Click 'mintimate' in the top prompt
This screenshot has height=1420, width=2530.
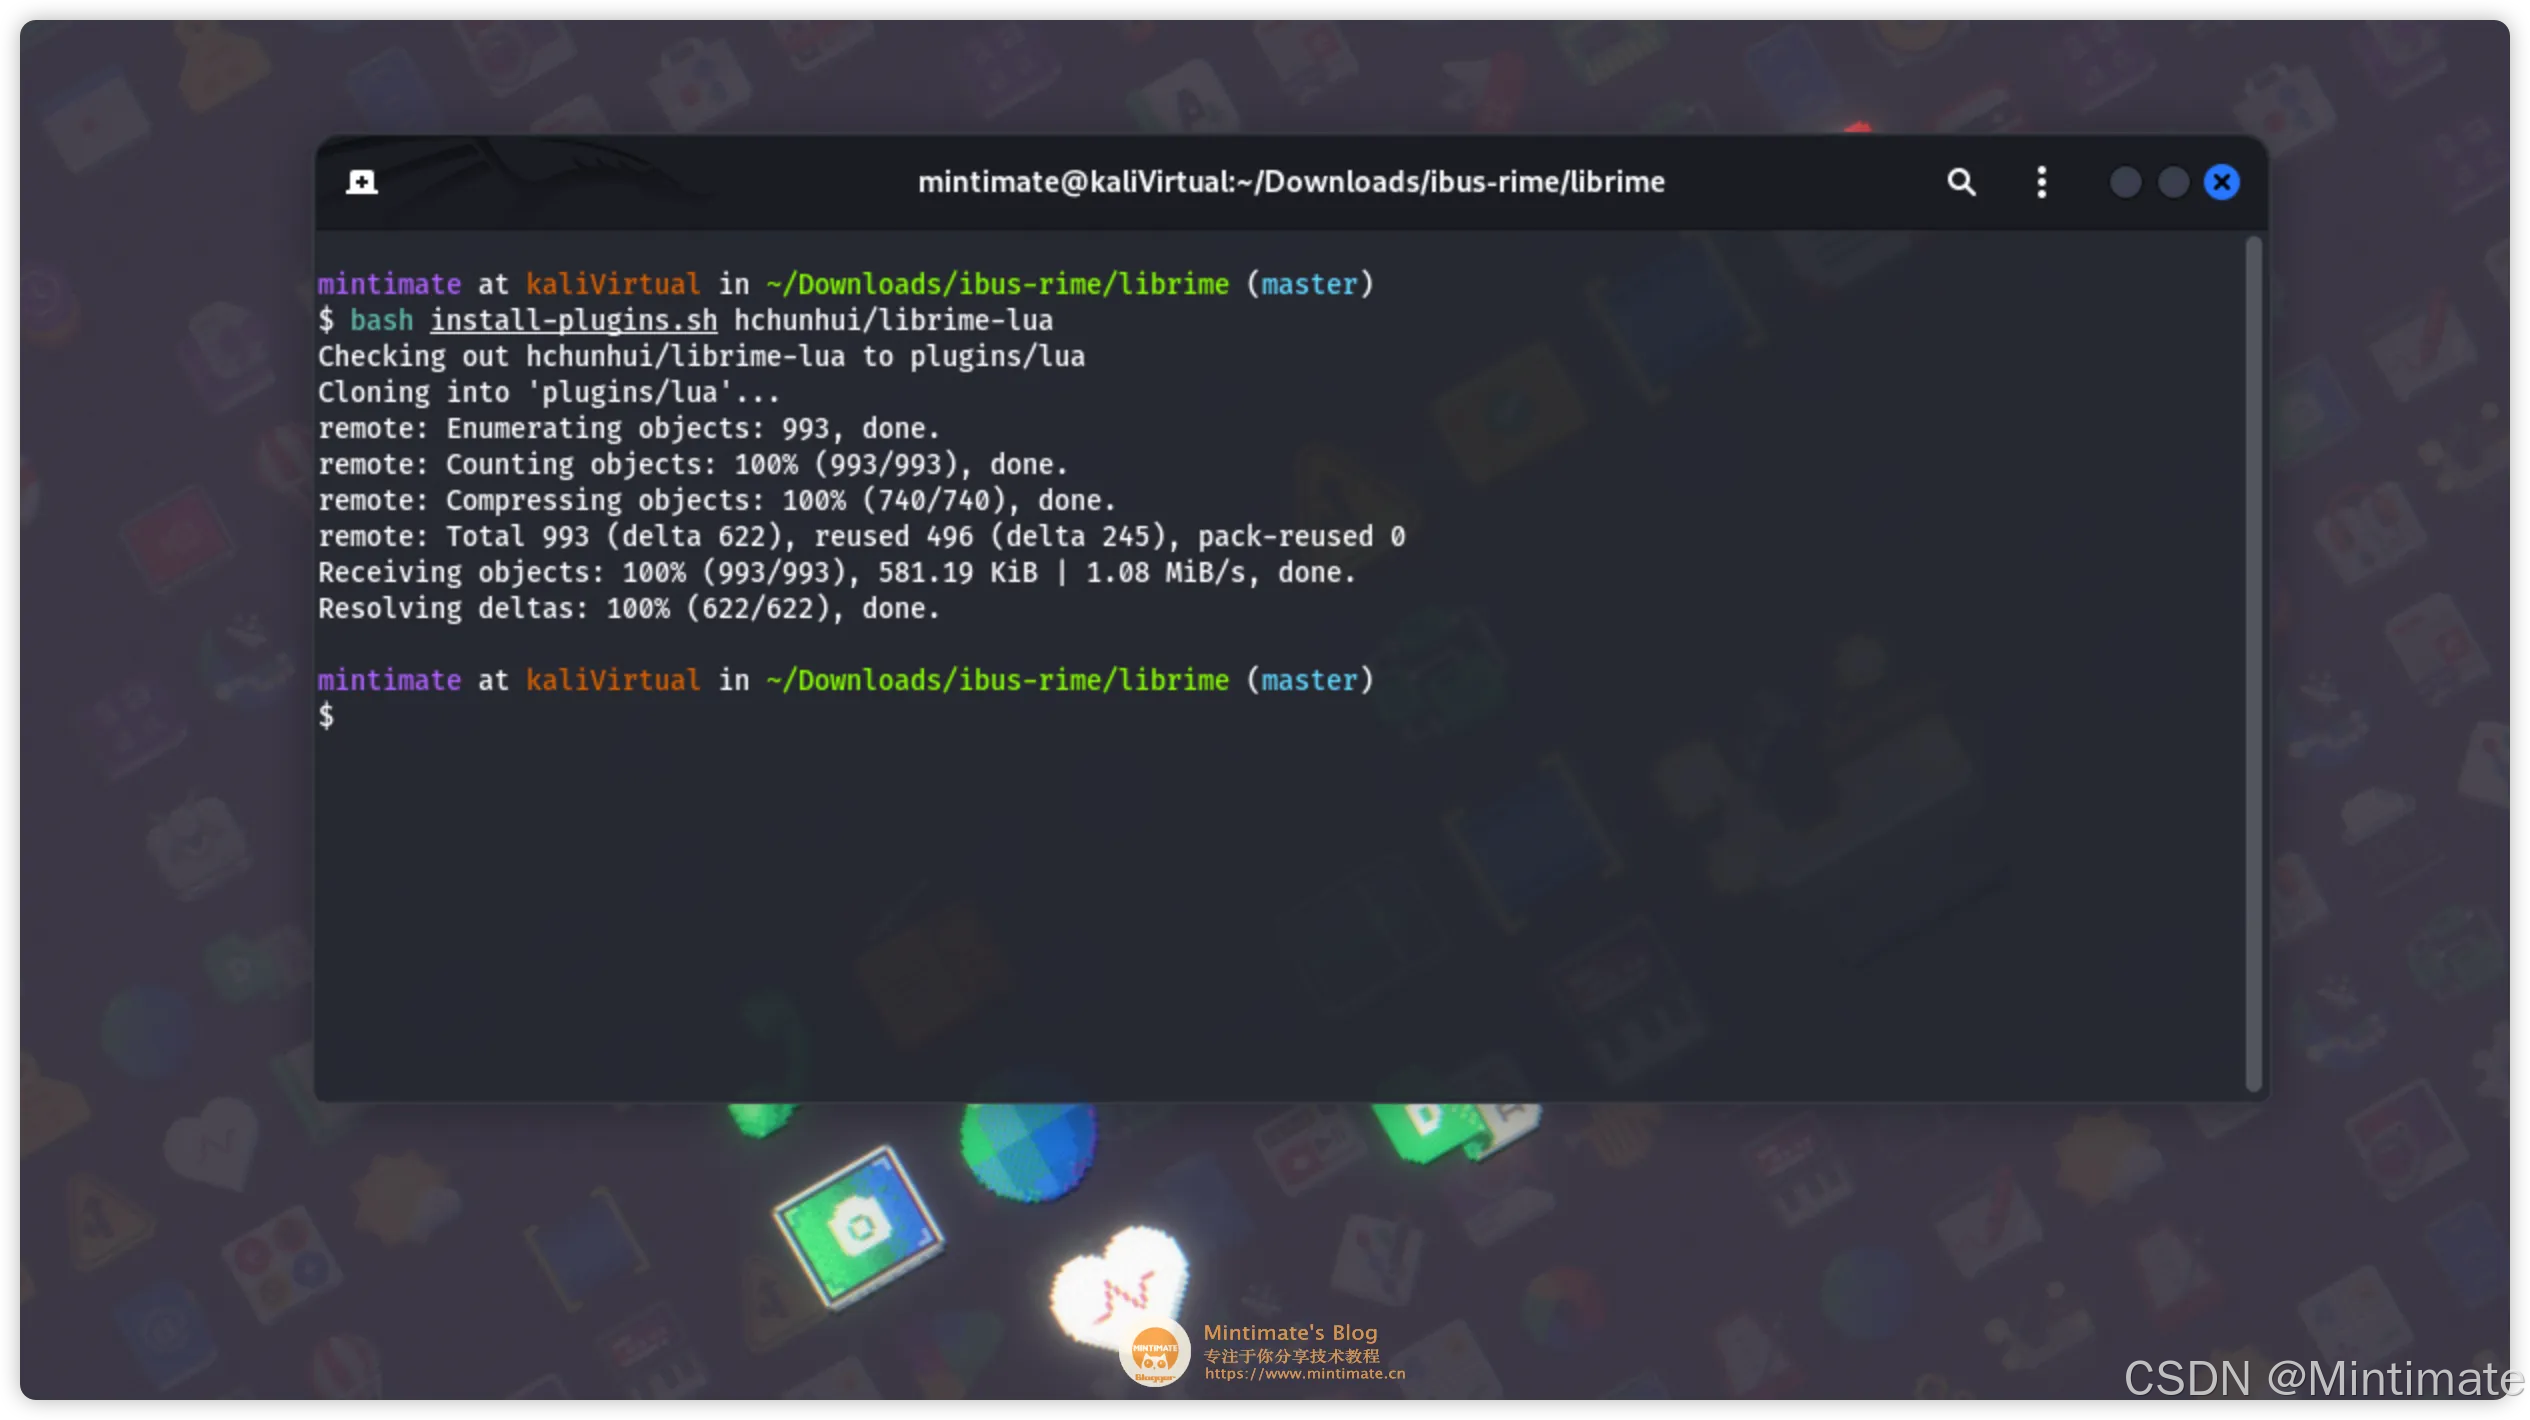(389, 284)
